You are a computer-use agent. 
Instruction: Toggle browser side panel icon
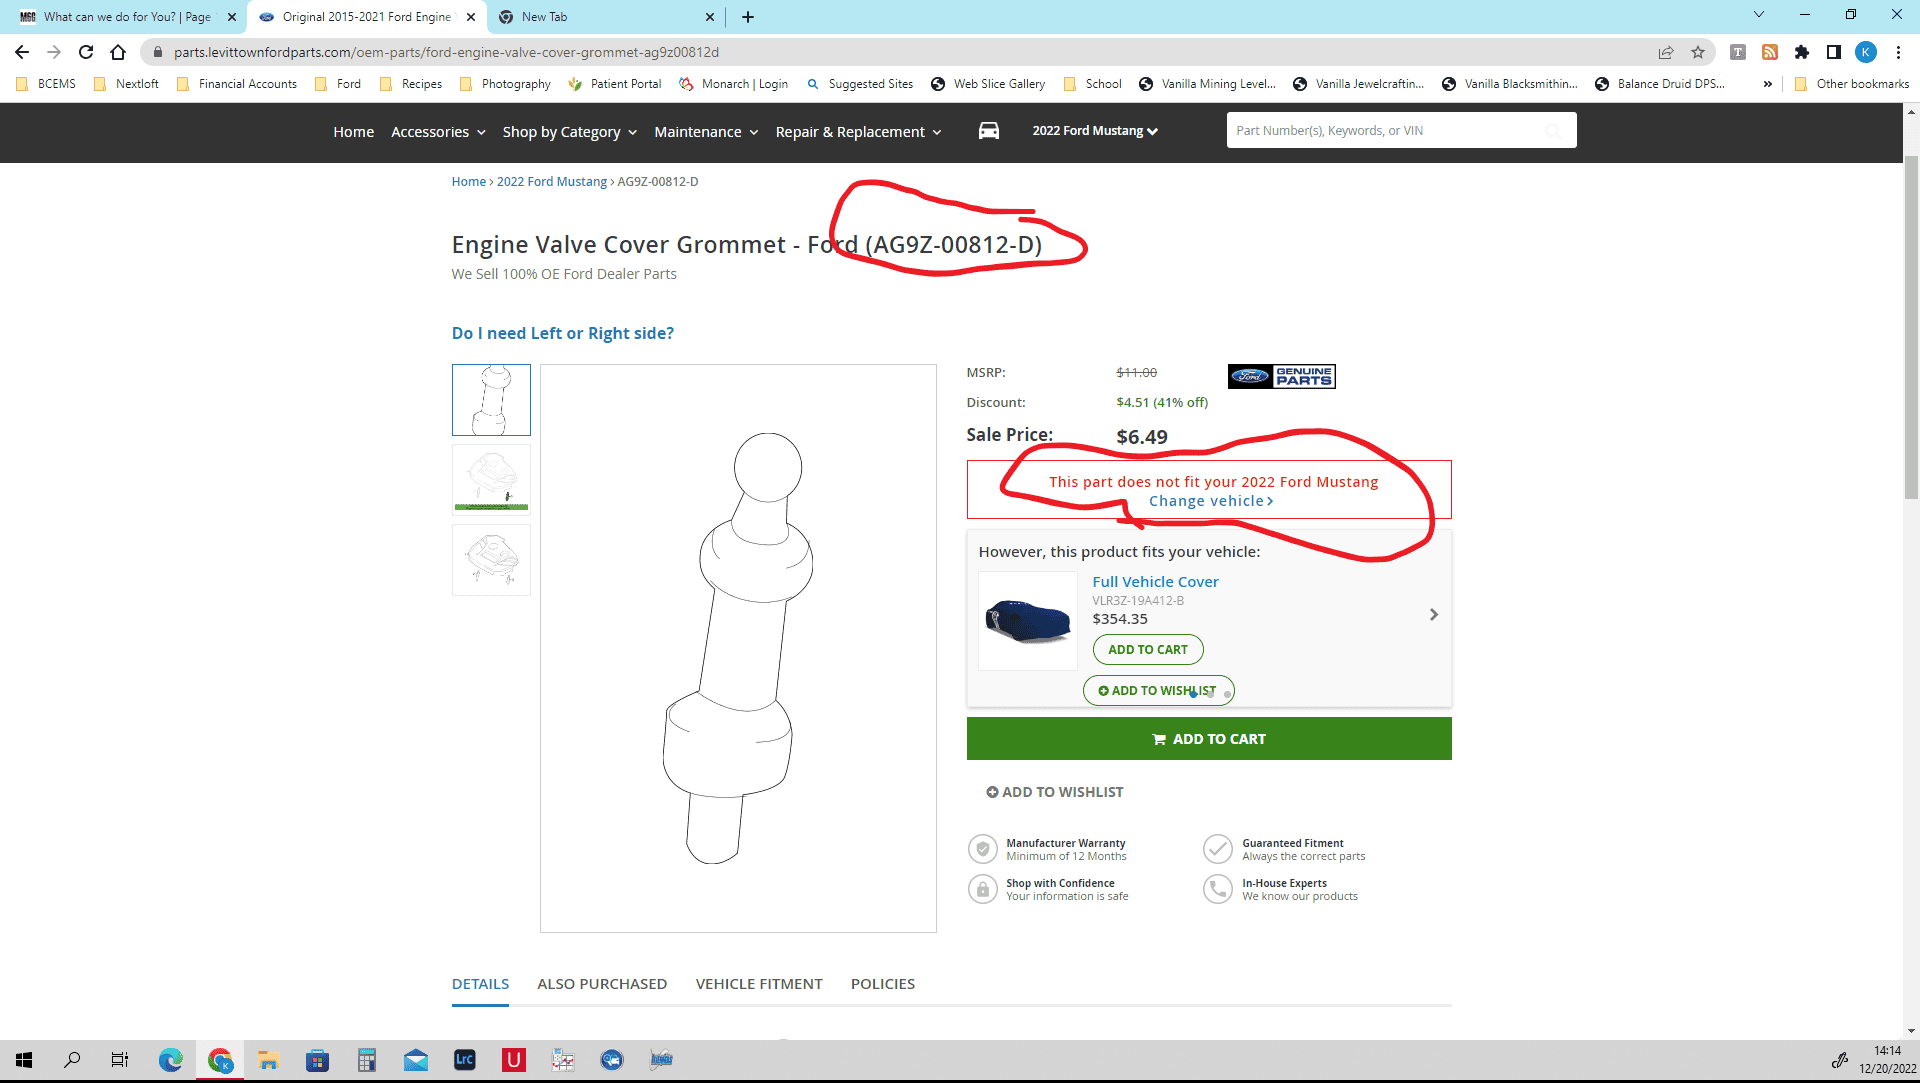(x=1834, y=52)
